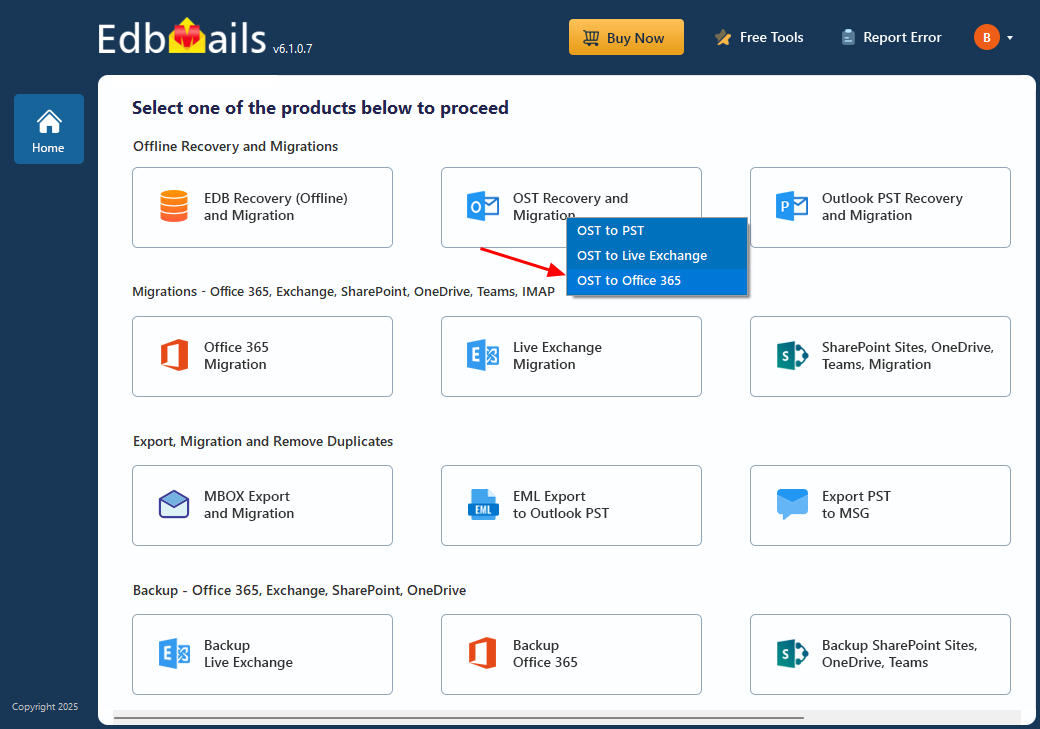
Task: Open MBOX Export and Migration
Action: [262, 505]
